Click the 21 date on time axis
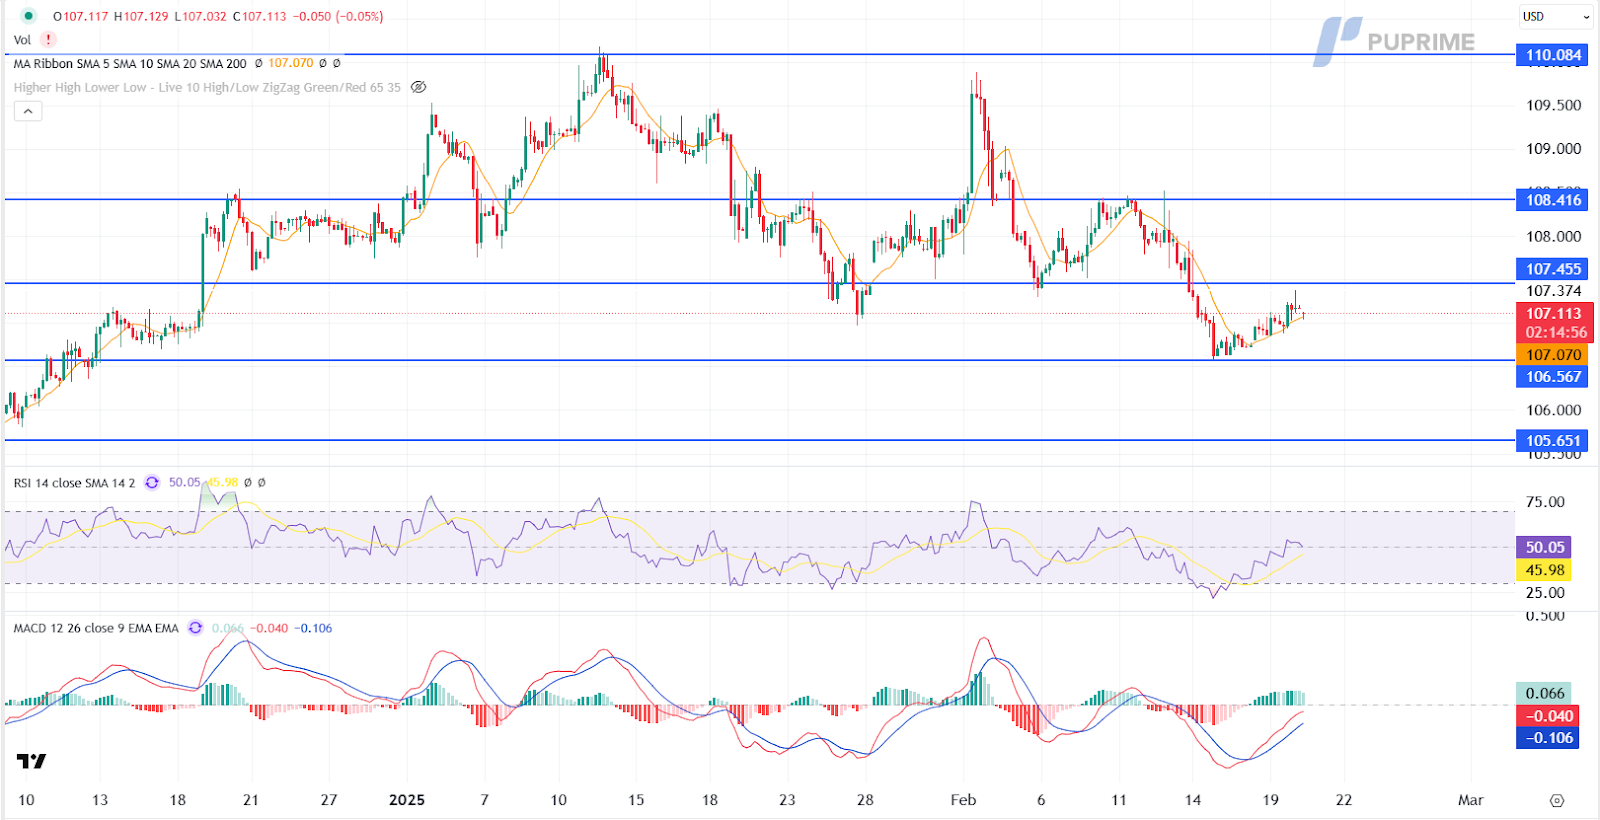This screenshot has height=820, width=1600. click(x=251, y=800)
